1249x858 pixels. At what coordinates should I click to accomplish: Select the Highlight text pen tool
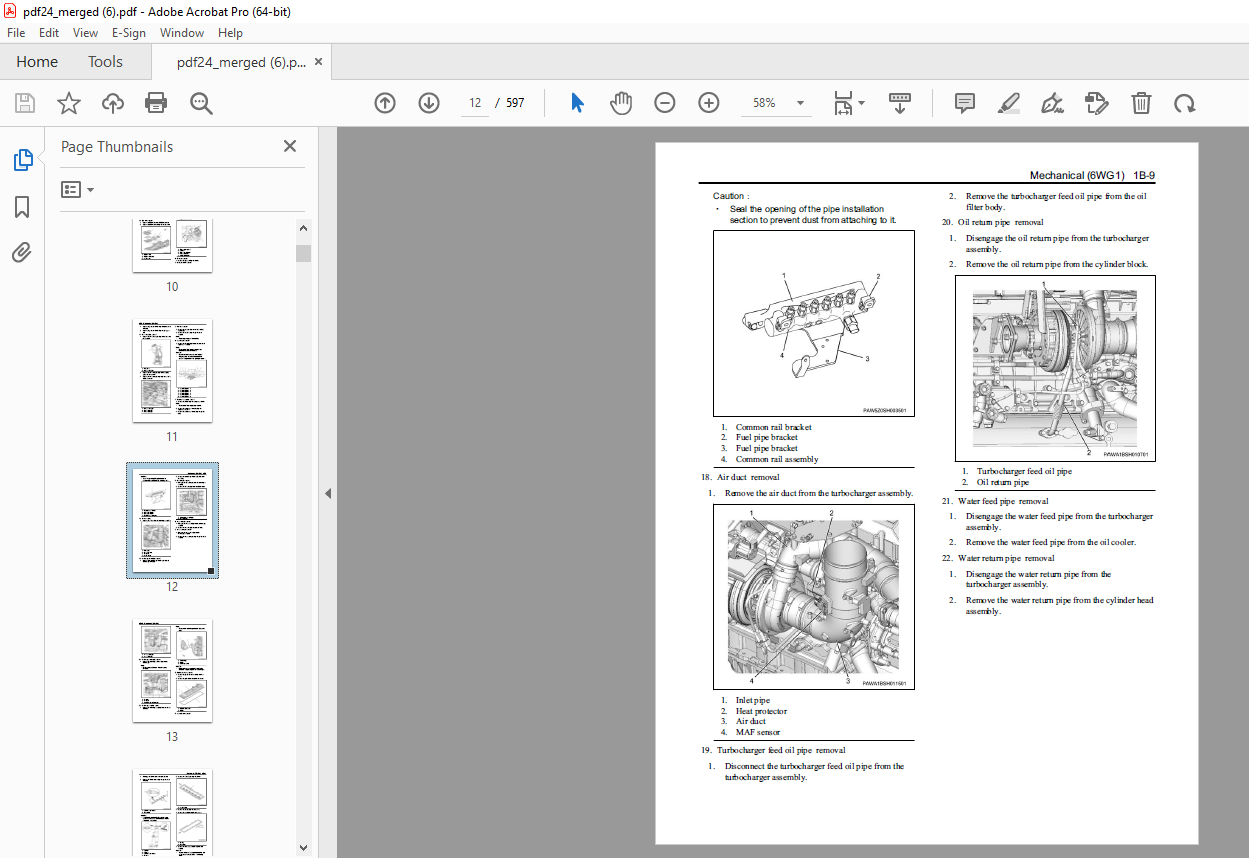[1009, 103]
